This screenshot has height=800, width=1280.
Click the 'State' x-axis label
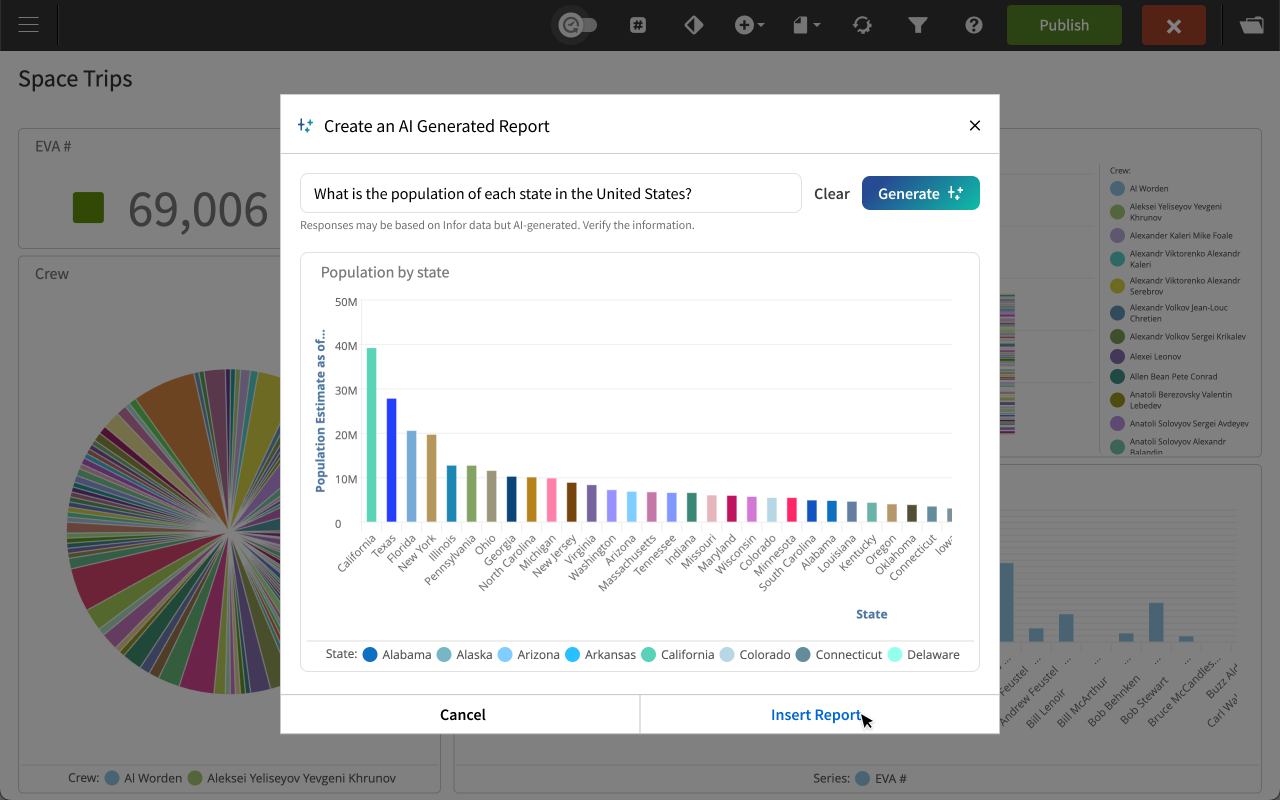coord(872,614)
